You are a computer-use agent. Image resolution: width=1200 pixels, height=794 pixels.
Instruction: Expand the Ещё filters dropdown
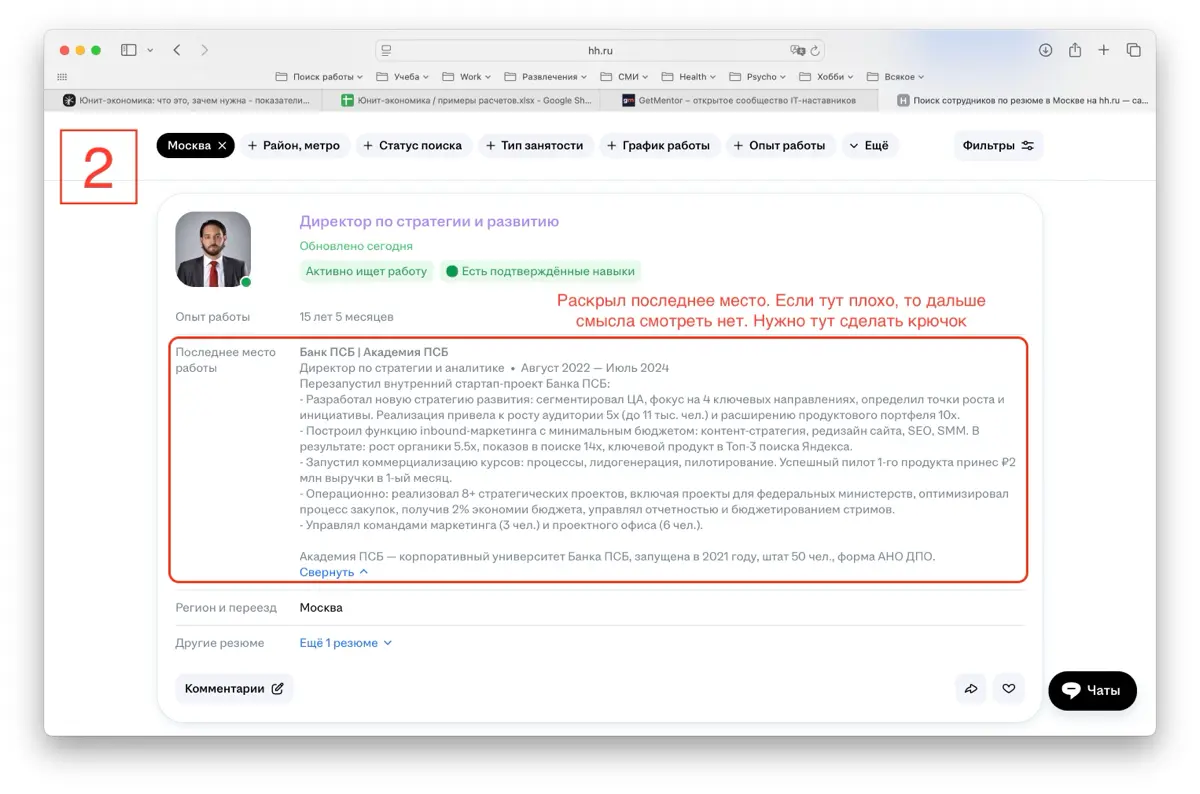point(869,146)
